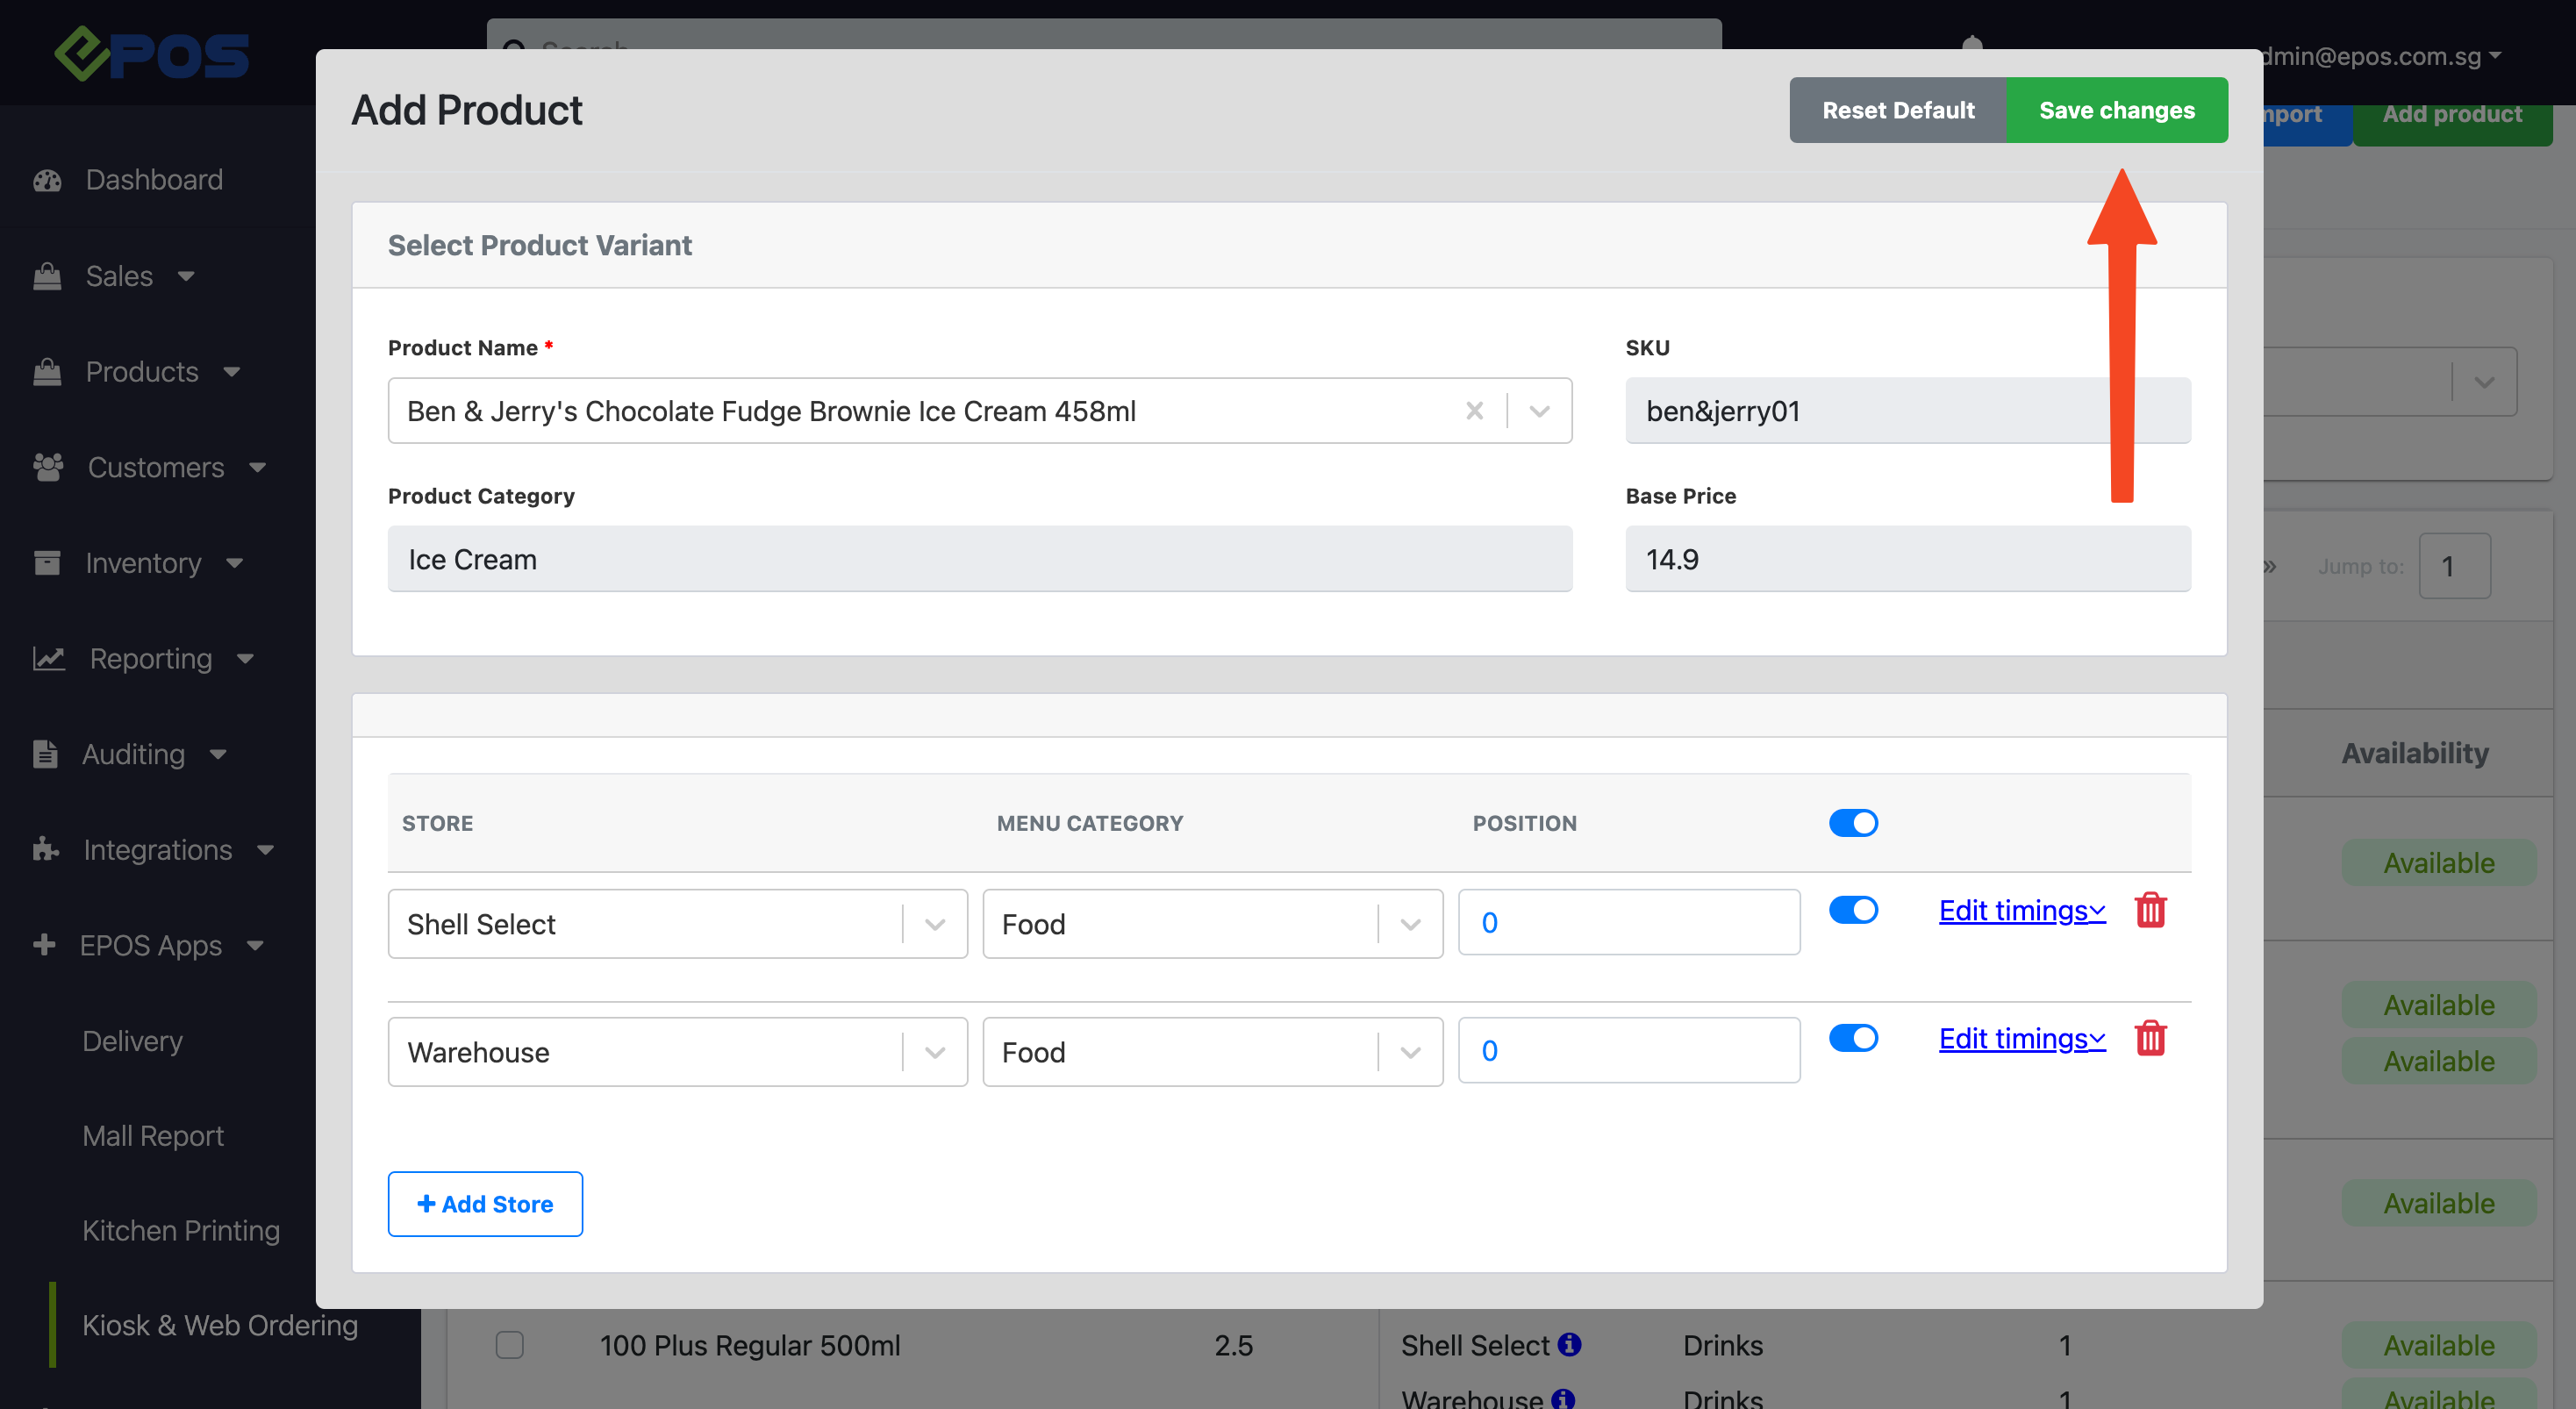Image resolution: width=2576 pixels, height=1409 pixels.
Task: Open Food menu category for Shell Select
Action: (x=1212, y=924)
